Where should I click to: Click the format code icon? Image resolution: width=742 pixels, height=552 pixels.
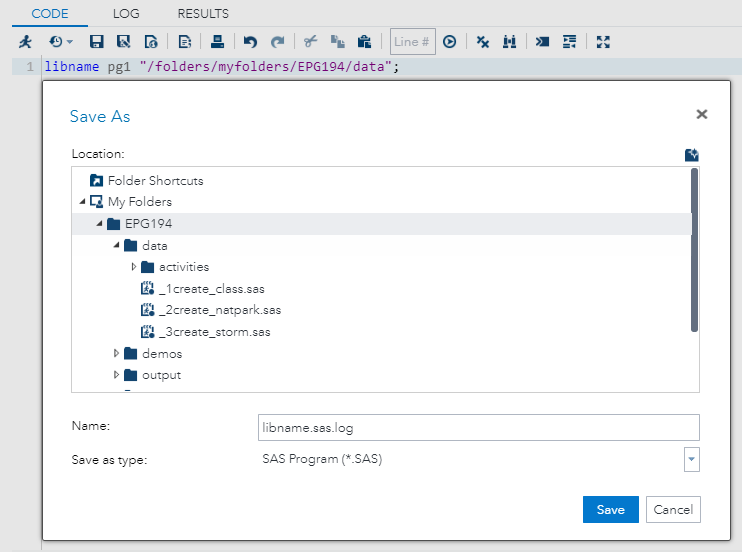(x=569, y=42)
